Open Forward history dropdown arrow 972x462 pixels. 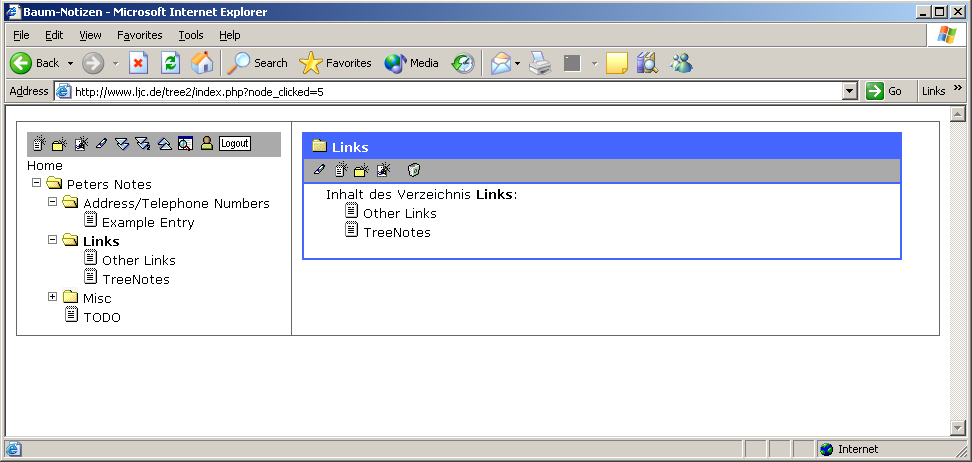tap(115, 63)
